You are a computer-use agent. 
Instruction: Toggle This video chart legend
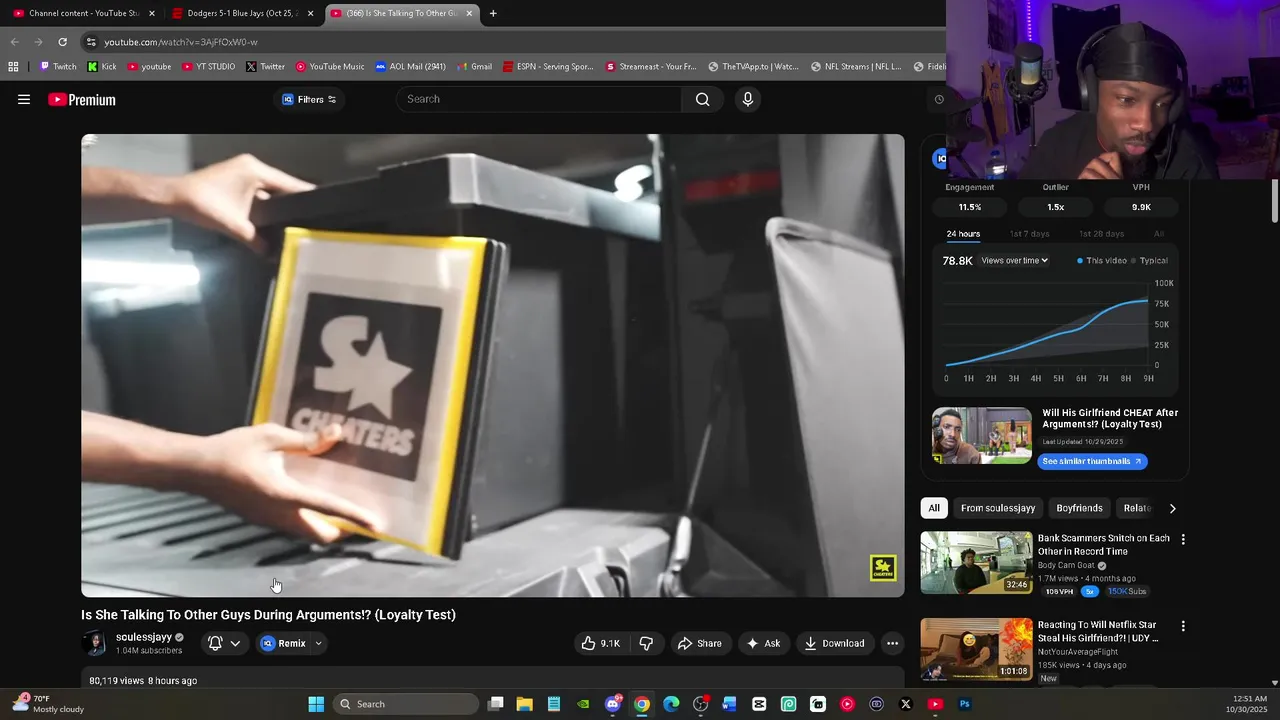point(1101,261)
